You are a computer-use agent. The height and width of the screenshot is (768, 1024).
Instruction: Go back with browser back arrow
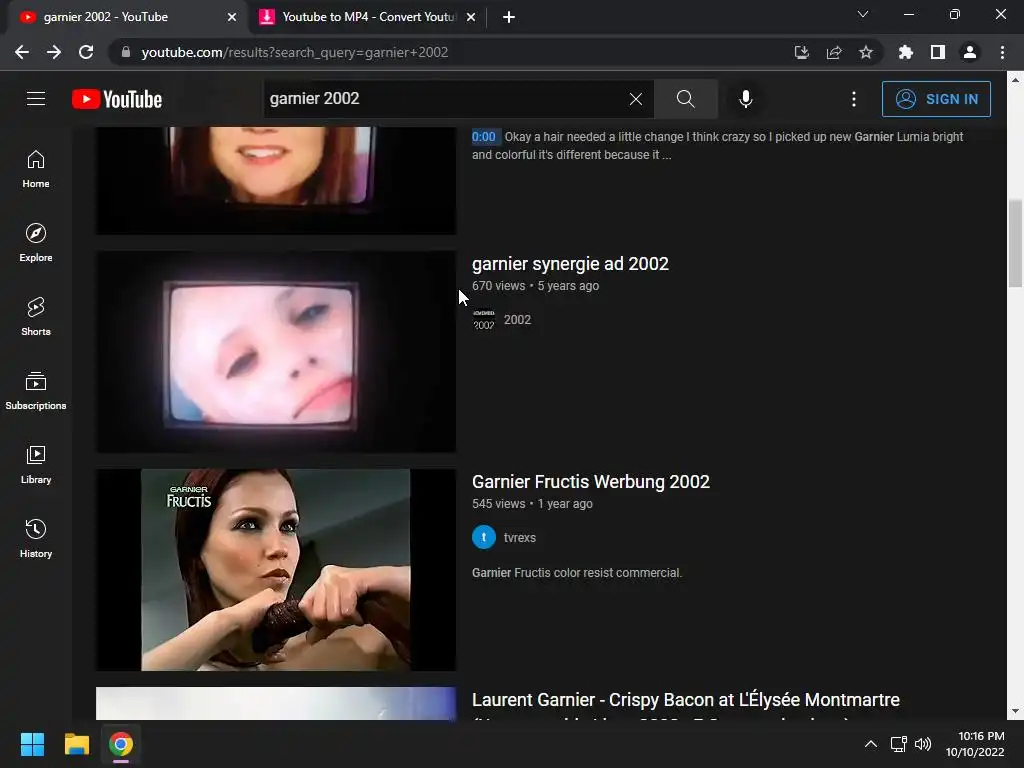click(22, 52)
